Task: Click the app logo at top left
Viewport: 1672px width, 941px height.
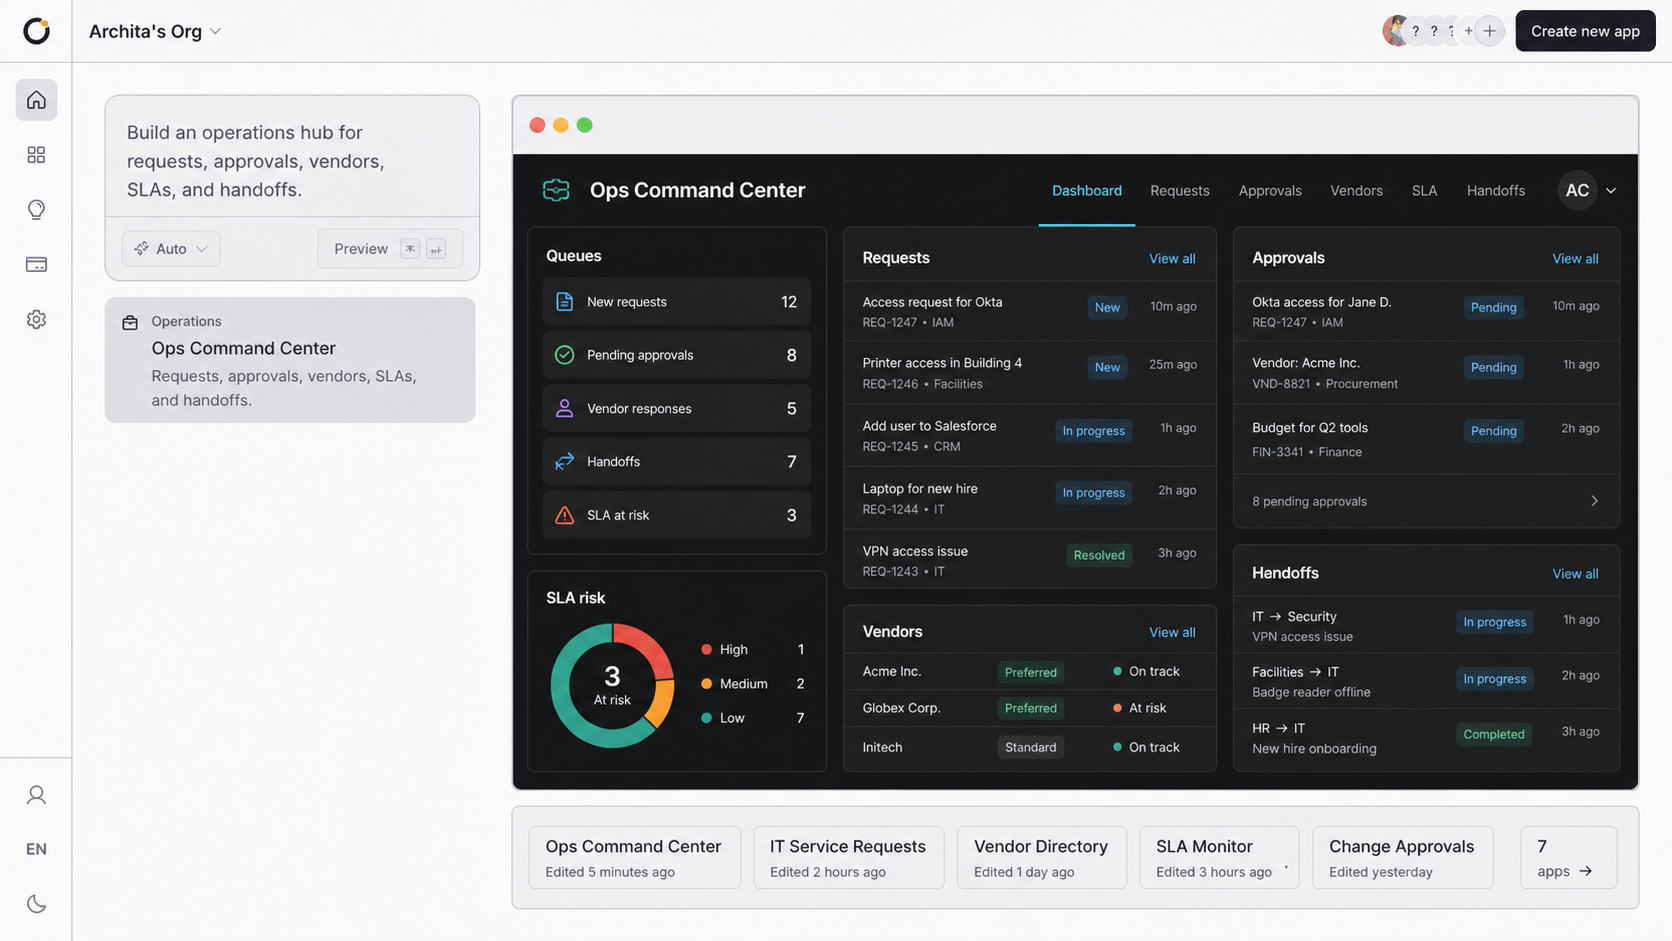Action: (36, 31)
